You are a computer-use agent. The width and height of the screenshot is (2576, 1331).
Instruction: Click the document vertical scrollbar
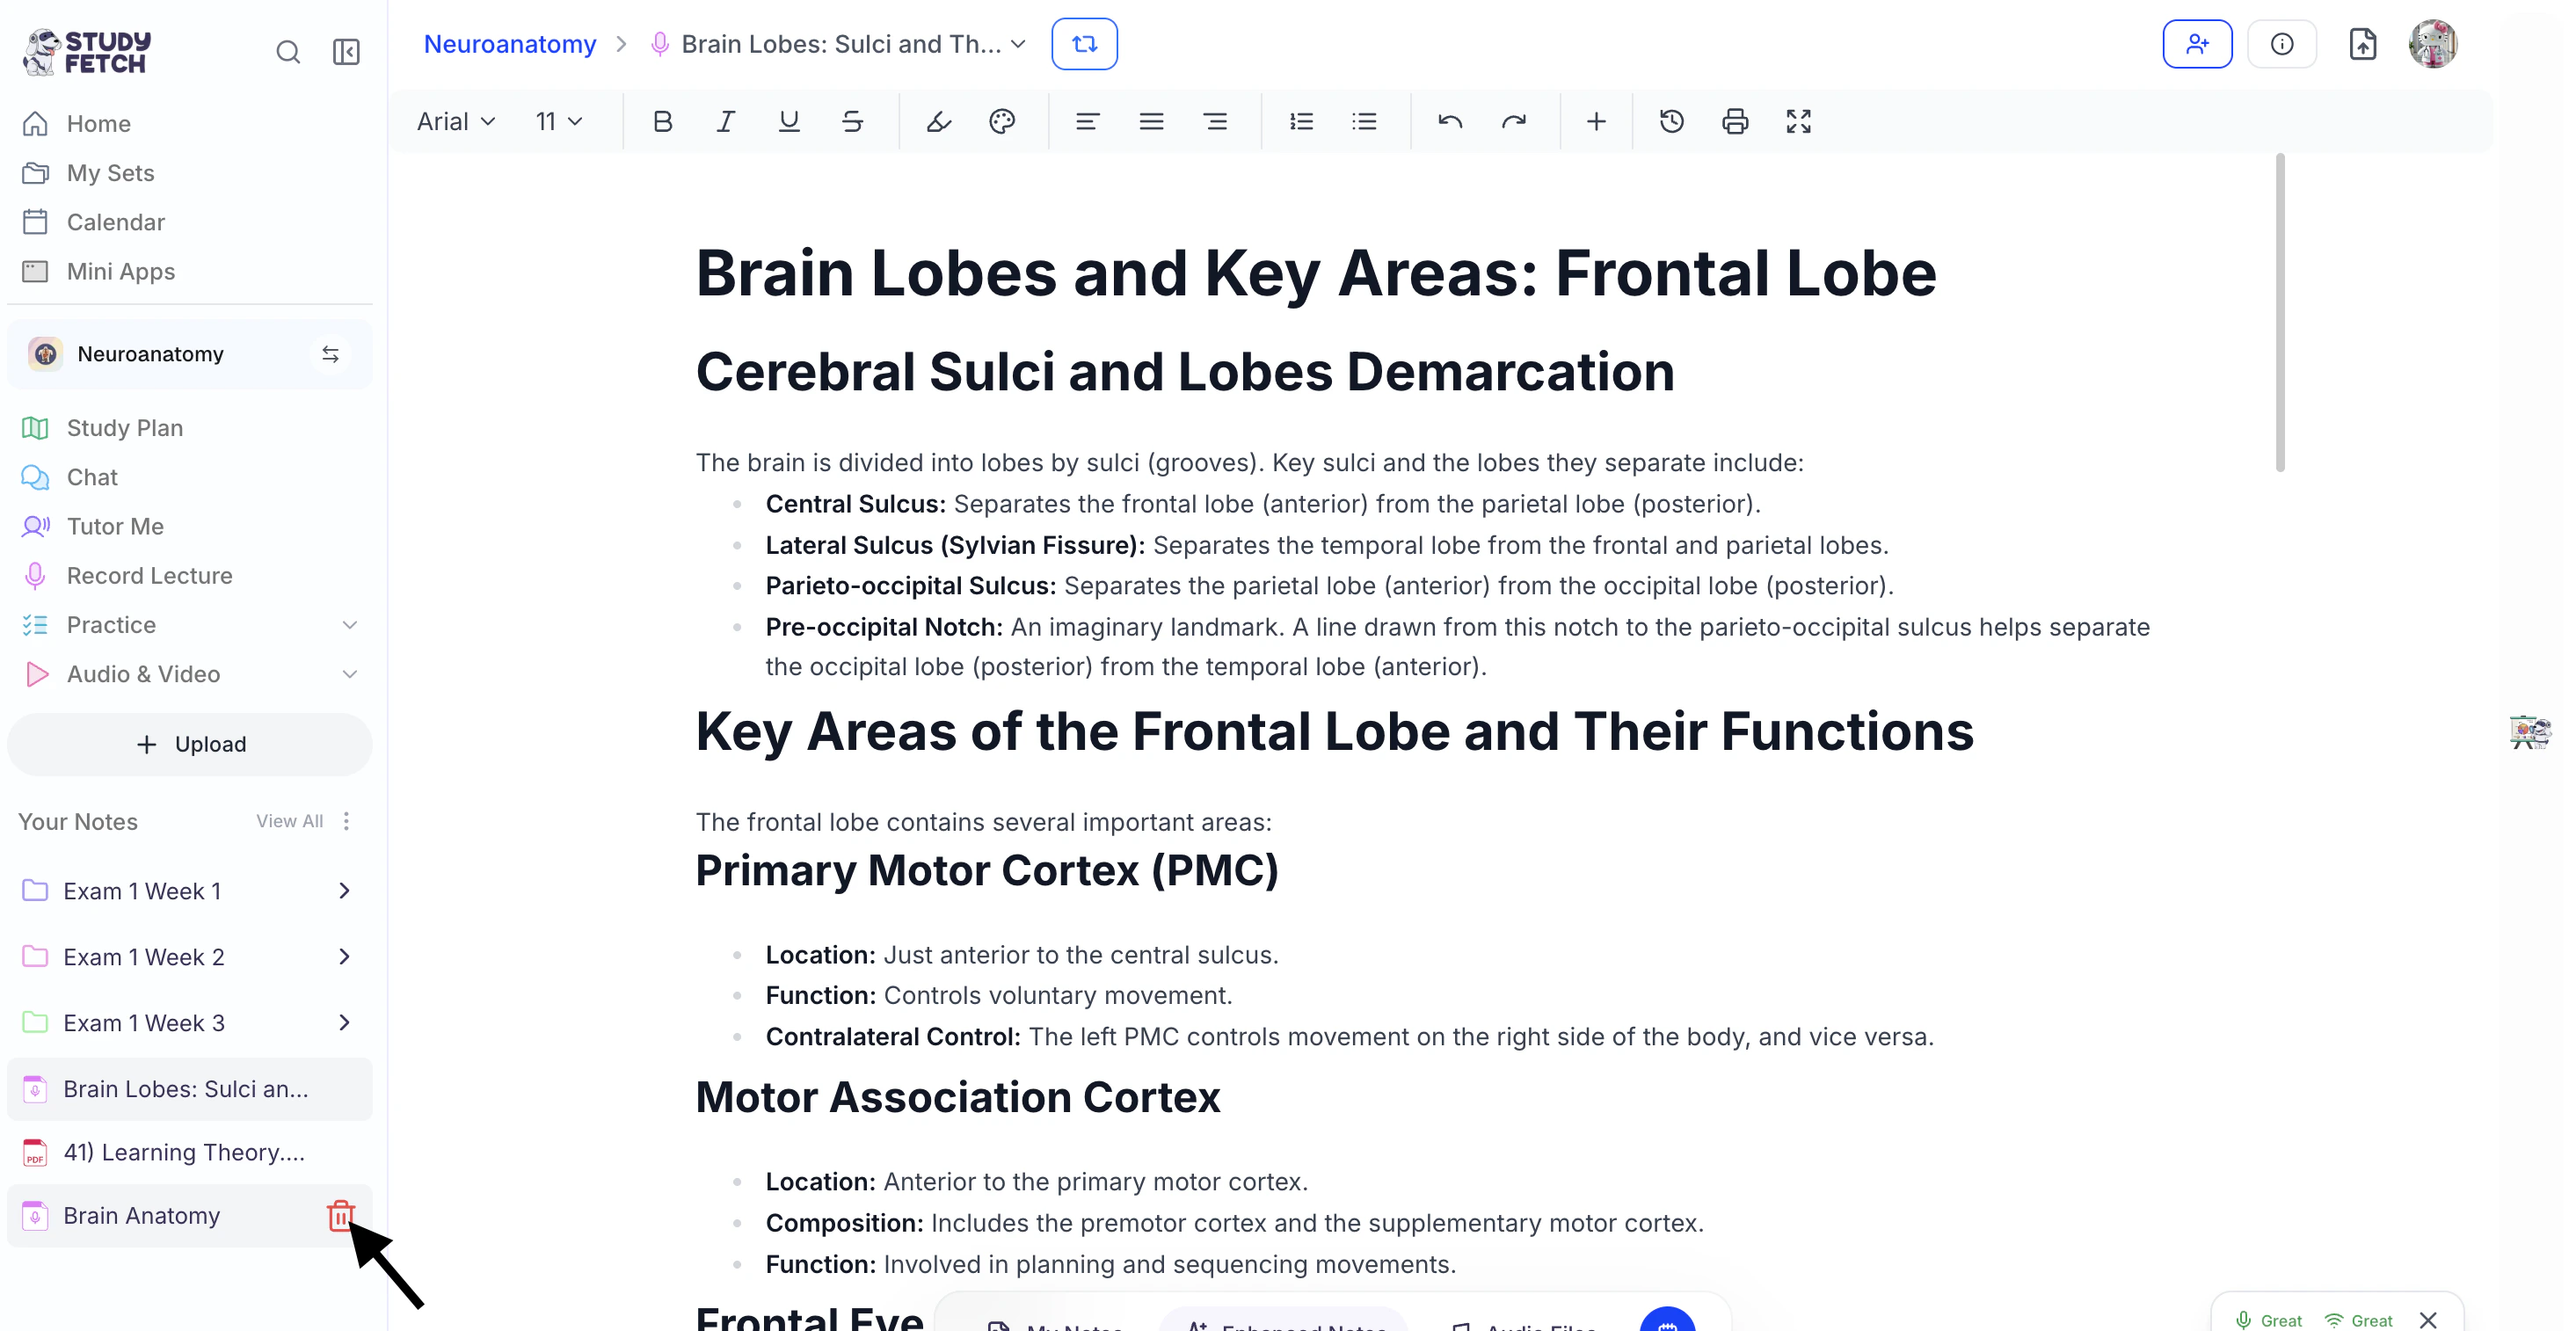(x=2280, y=312)
